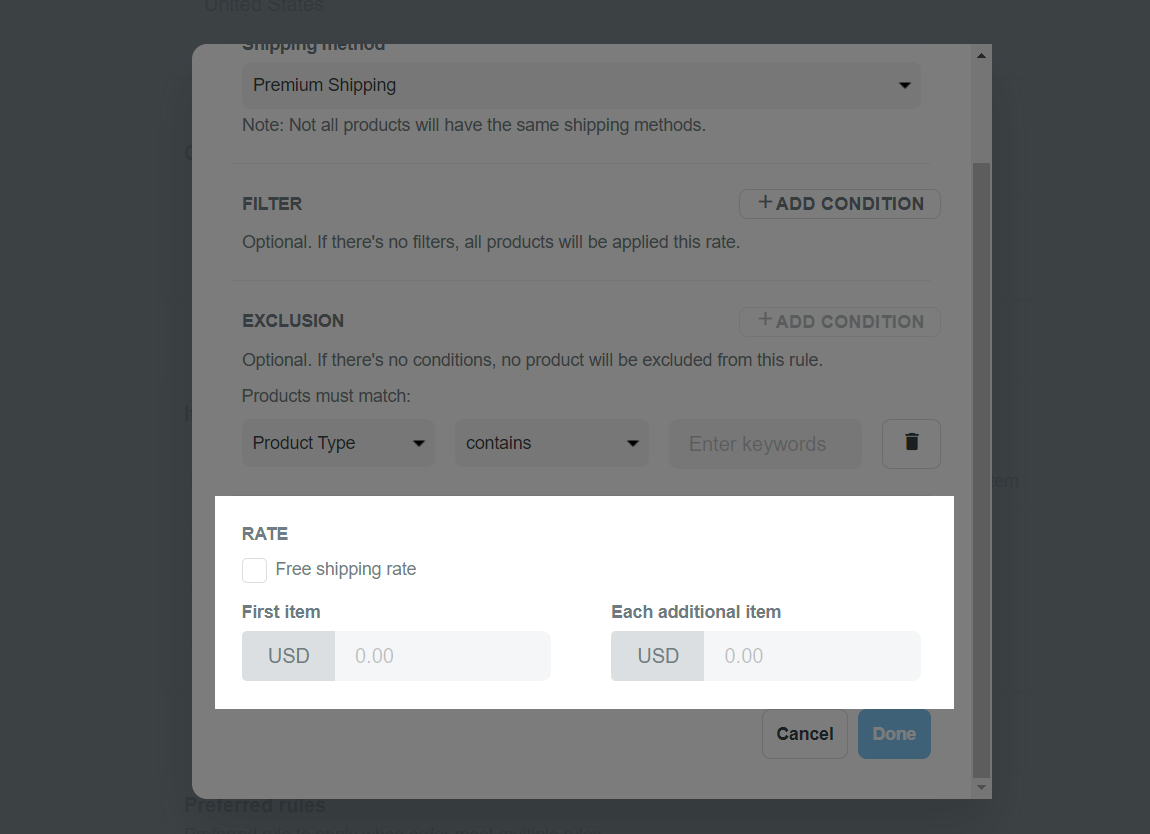Viewport: 1150px width, 834px height.
Task: Focus the Enter keywords field
Action: [x=765, y=444]
